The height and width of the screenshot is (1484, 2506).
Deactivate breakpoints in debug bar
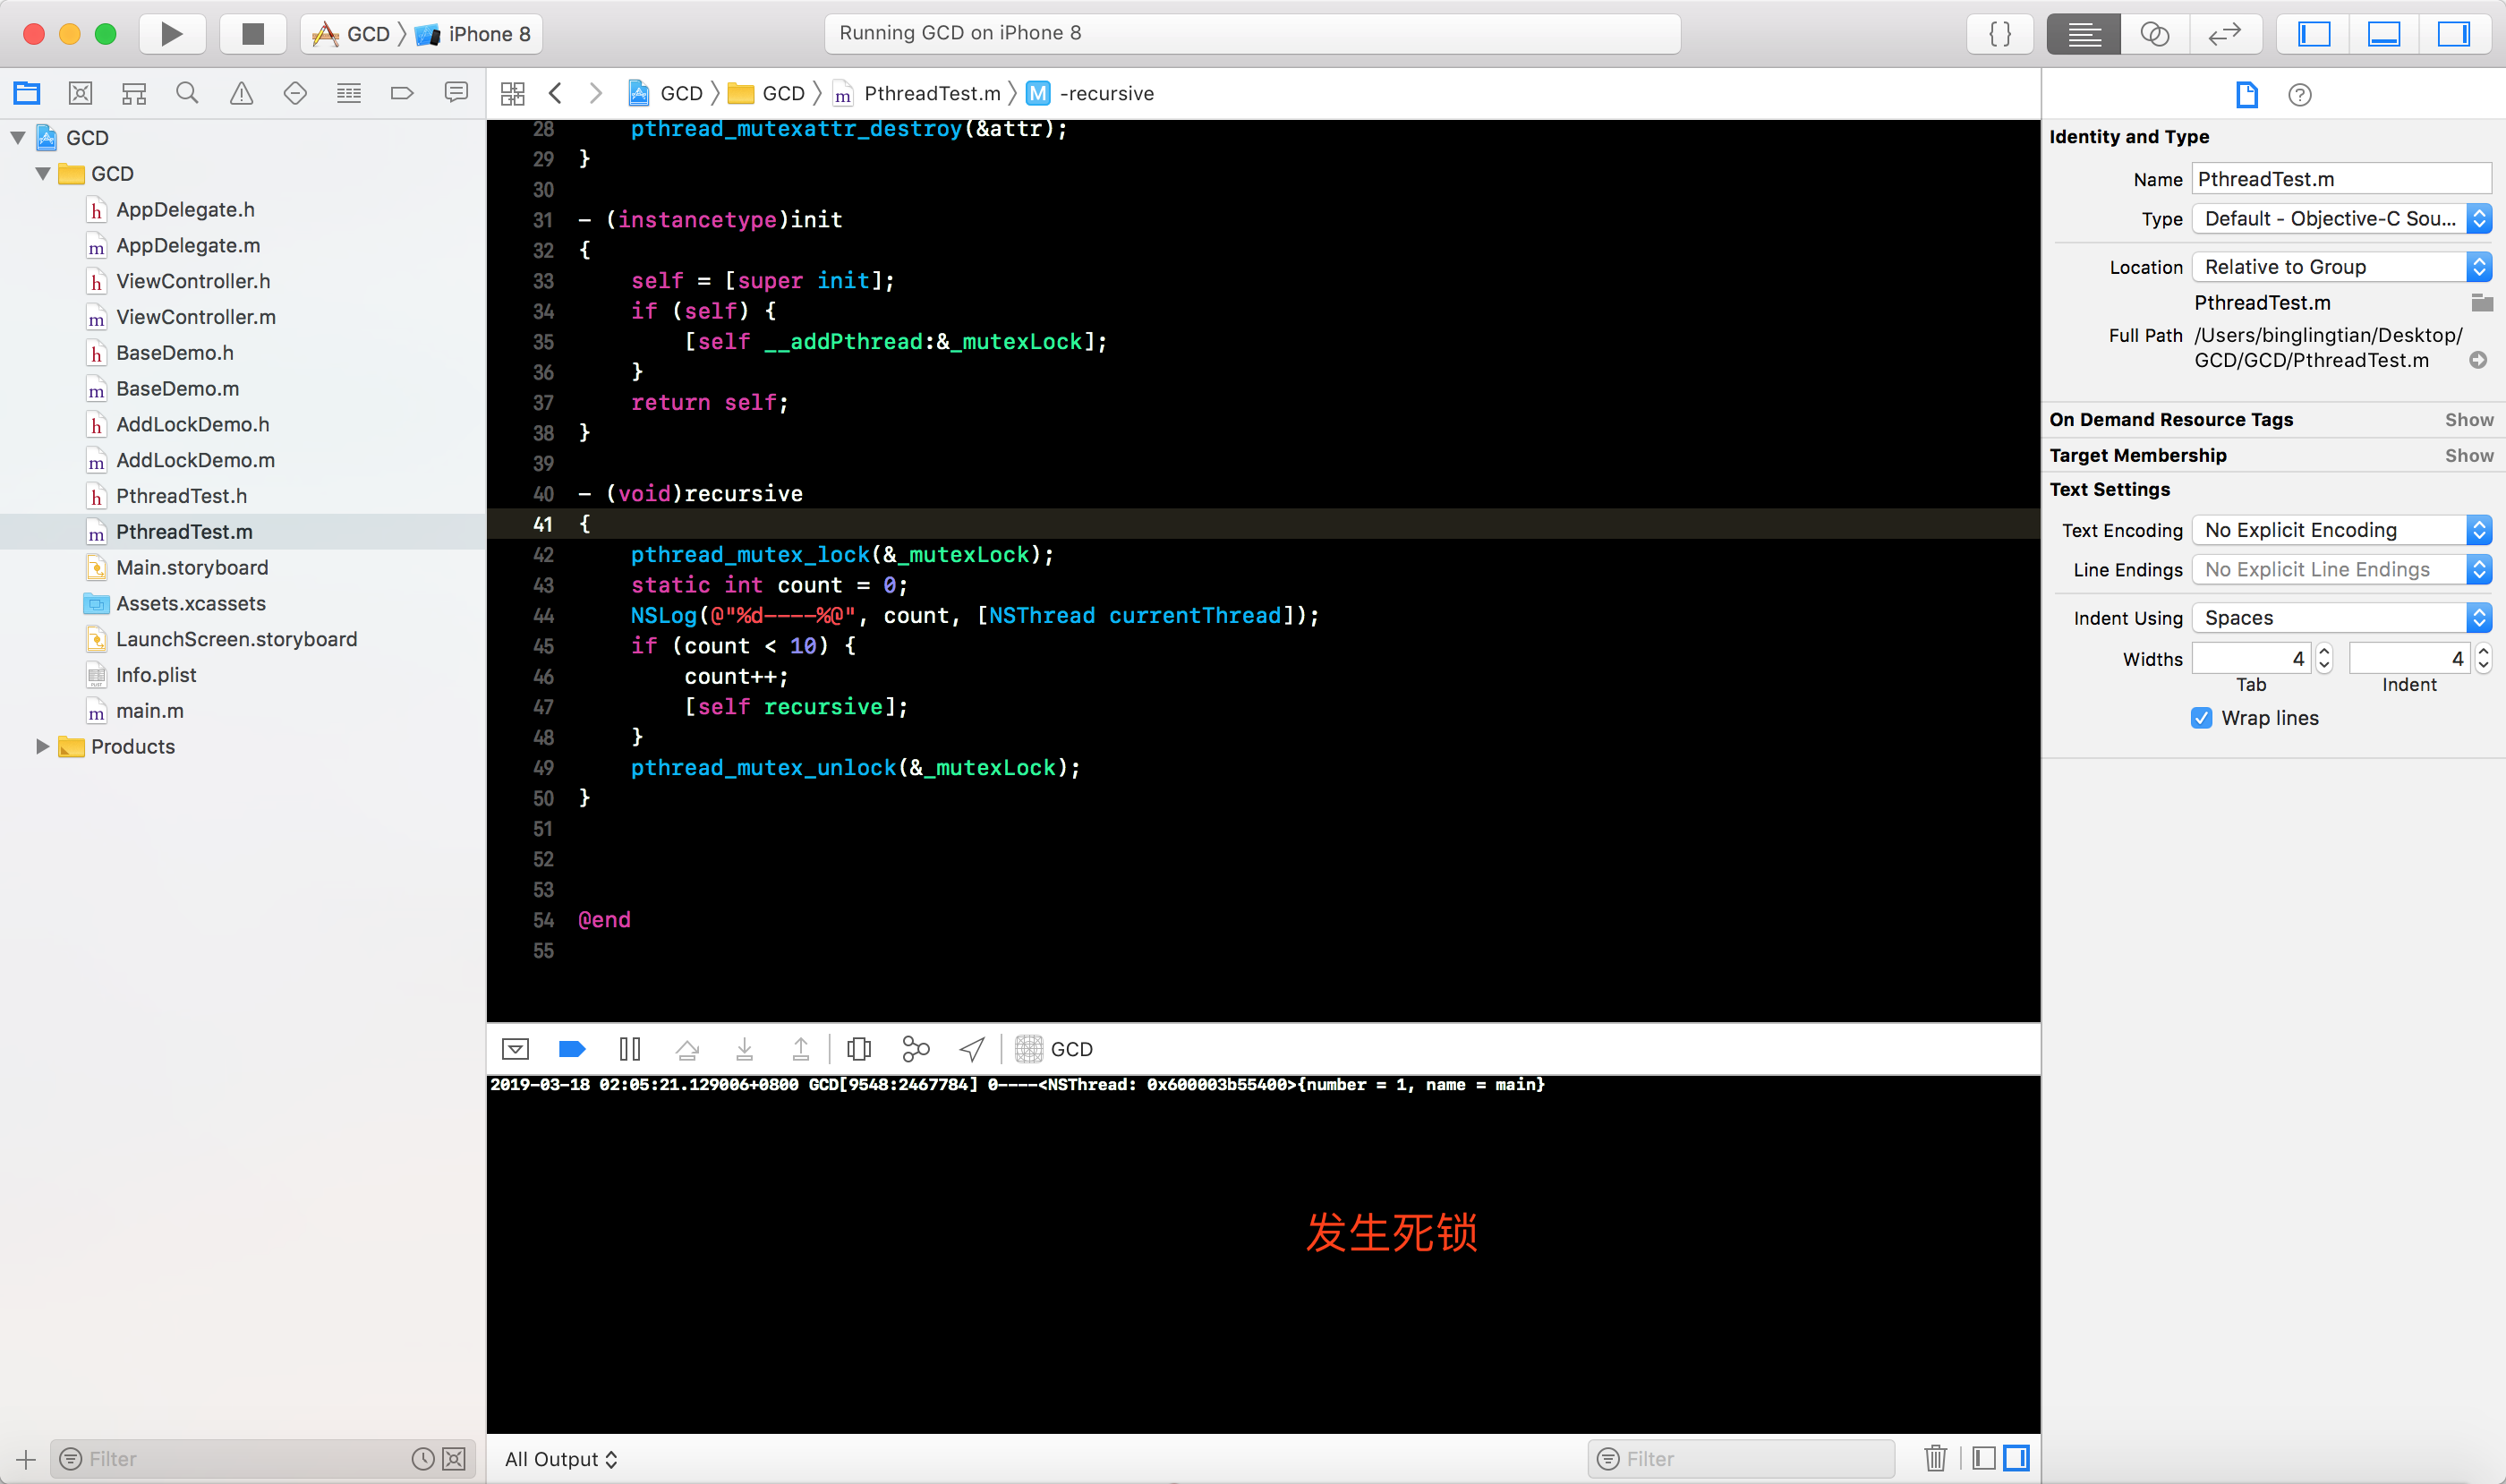point(572,1049)
